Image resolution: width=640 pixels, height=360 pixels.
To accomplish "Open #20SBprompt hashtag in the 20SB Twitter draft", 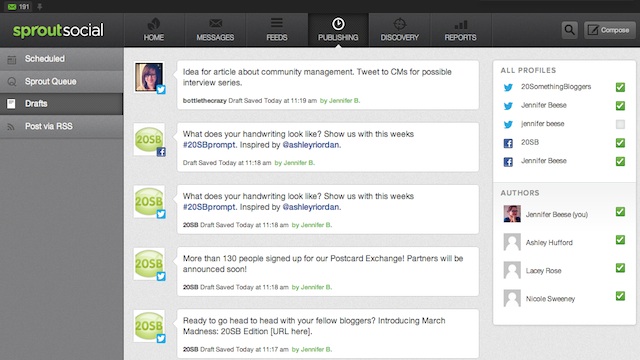I will [209, 207].
